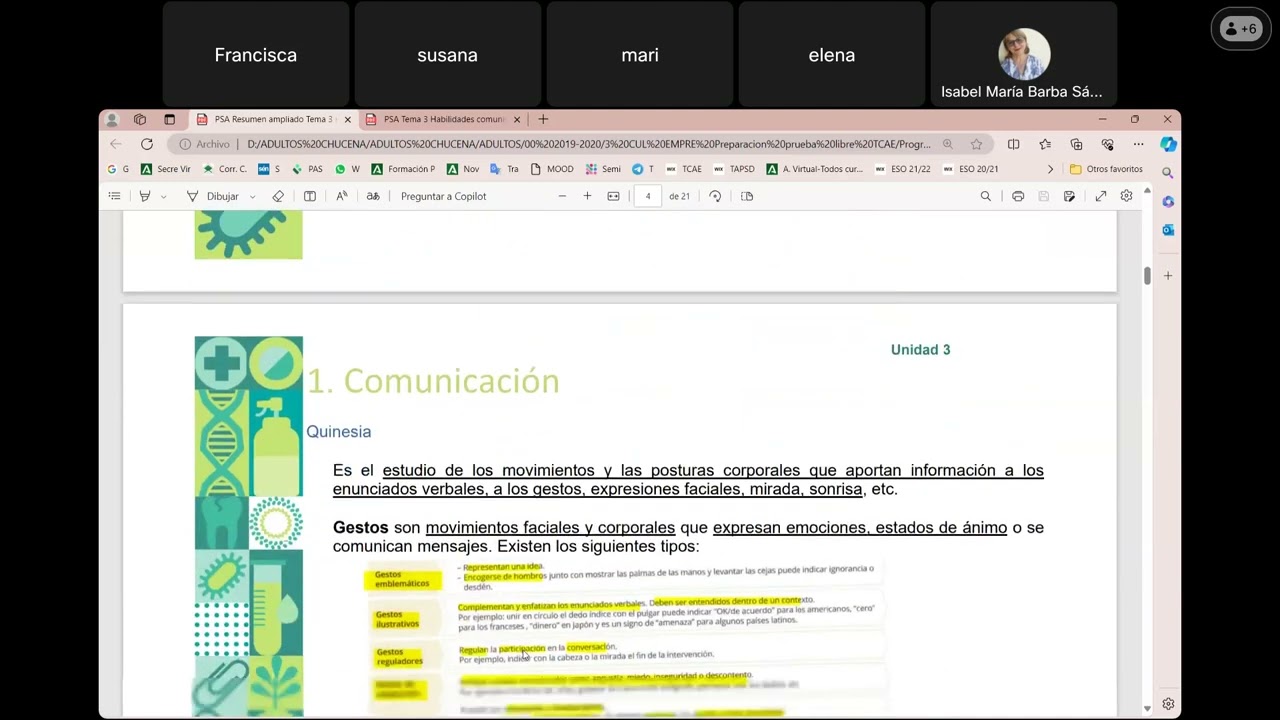
Task: Add this page to favorites star
Action: click(x=976, y=144)
